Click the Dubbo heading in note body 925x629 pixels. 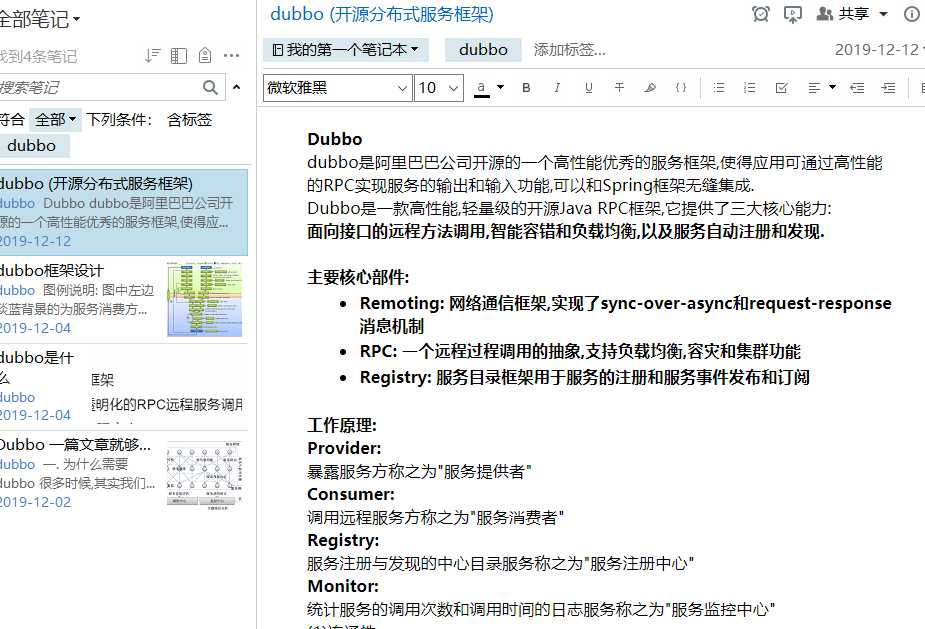(334, 139)
